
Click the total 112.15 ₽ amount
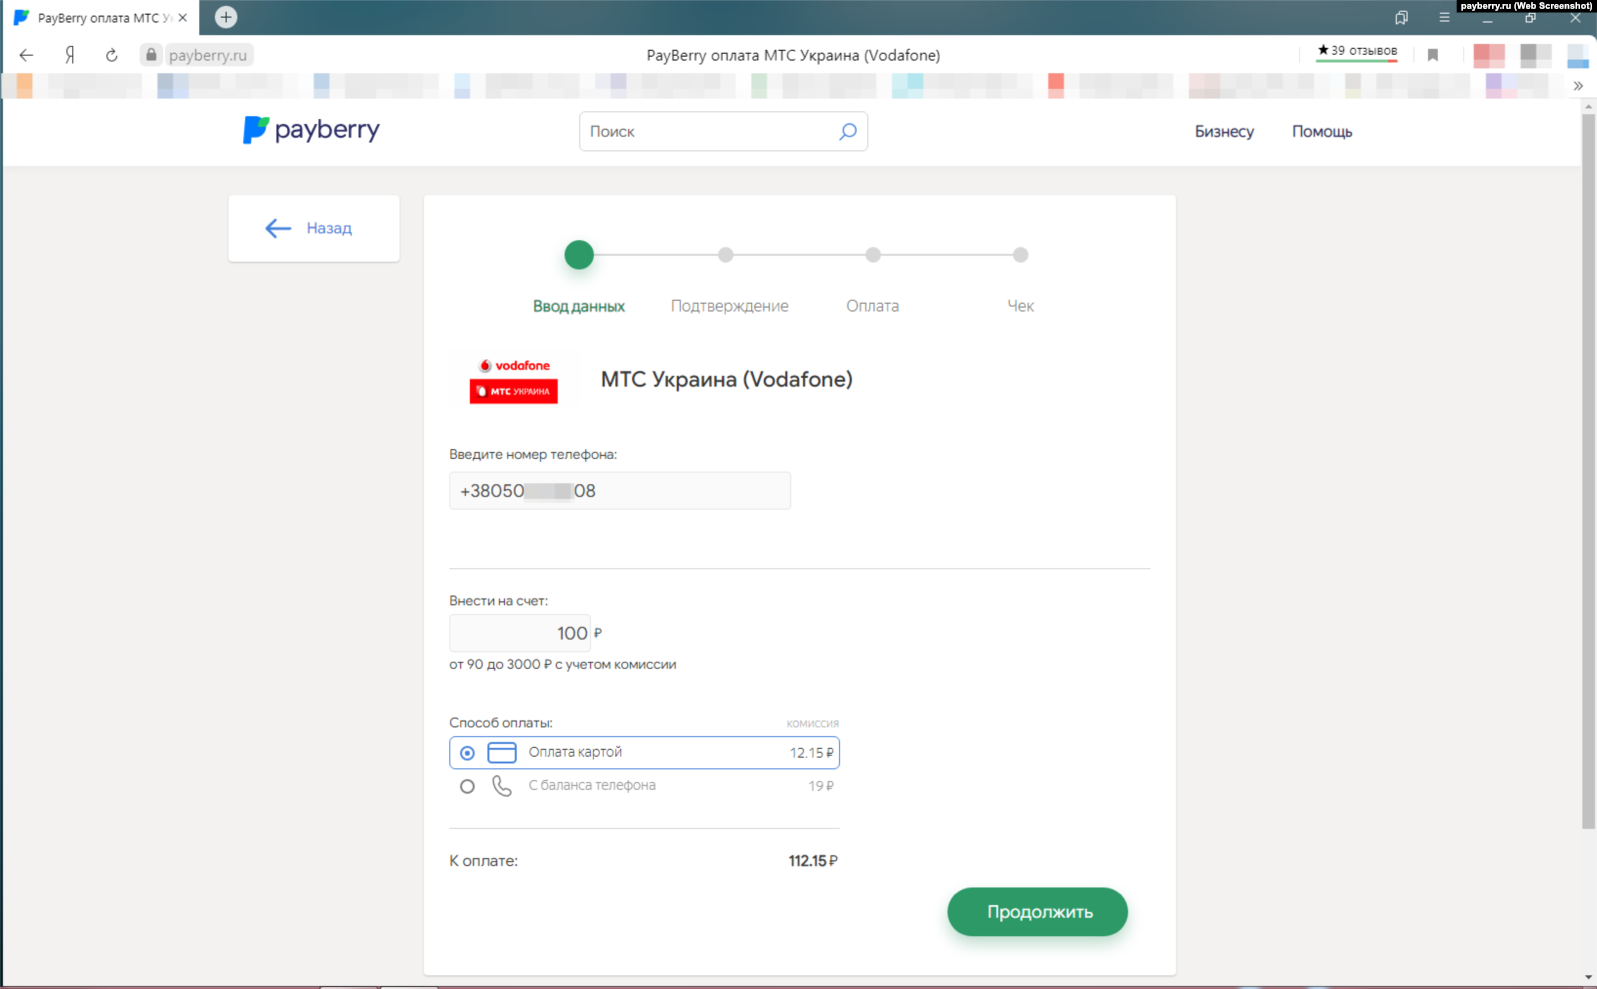(x=813, y=861)
